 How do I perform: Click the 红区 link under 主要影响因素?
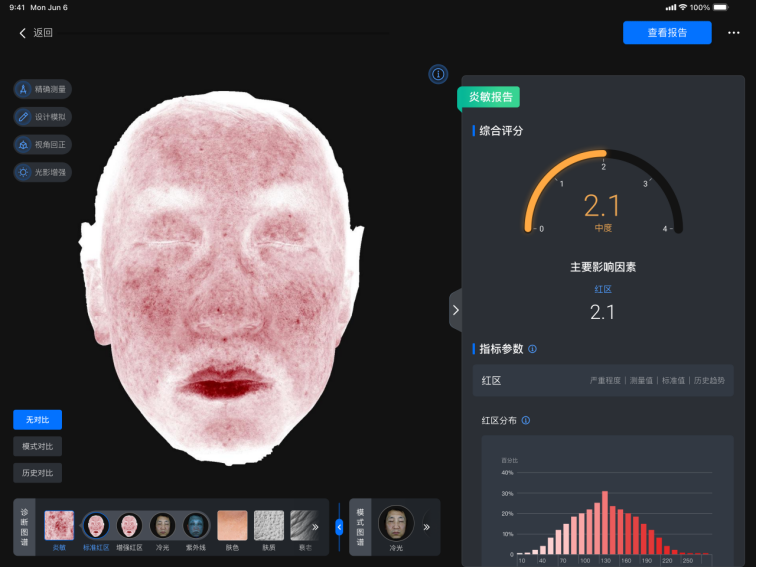click(x=603, y=289)
